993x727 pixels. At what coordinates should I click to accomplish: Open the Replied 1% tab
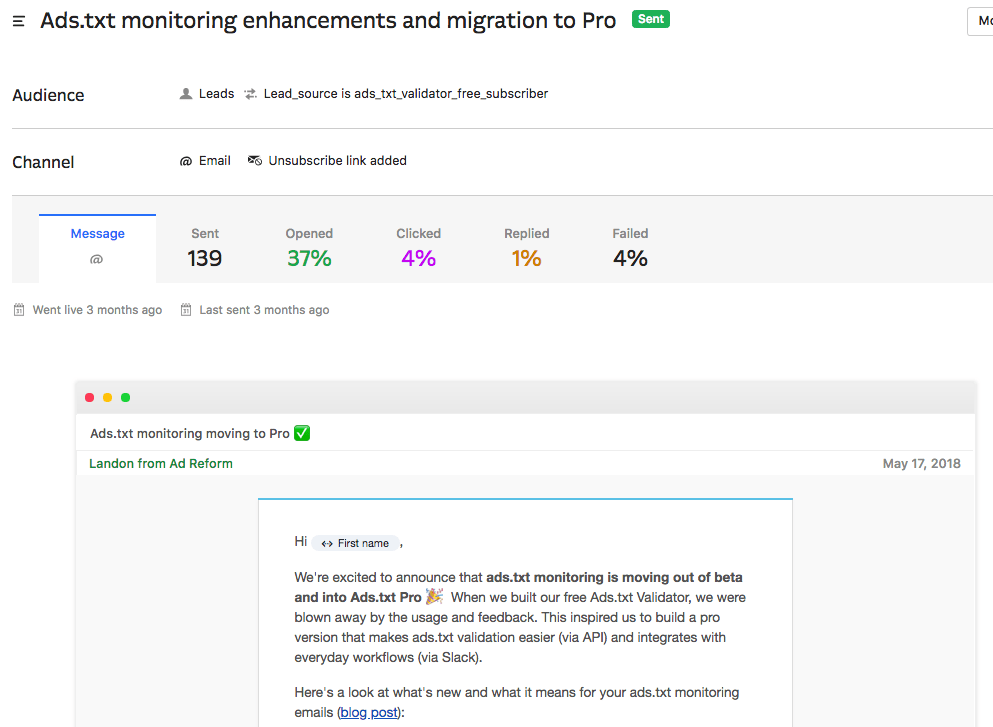[x=526, y=247]
